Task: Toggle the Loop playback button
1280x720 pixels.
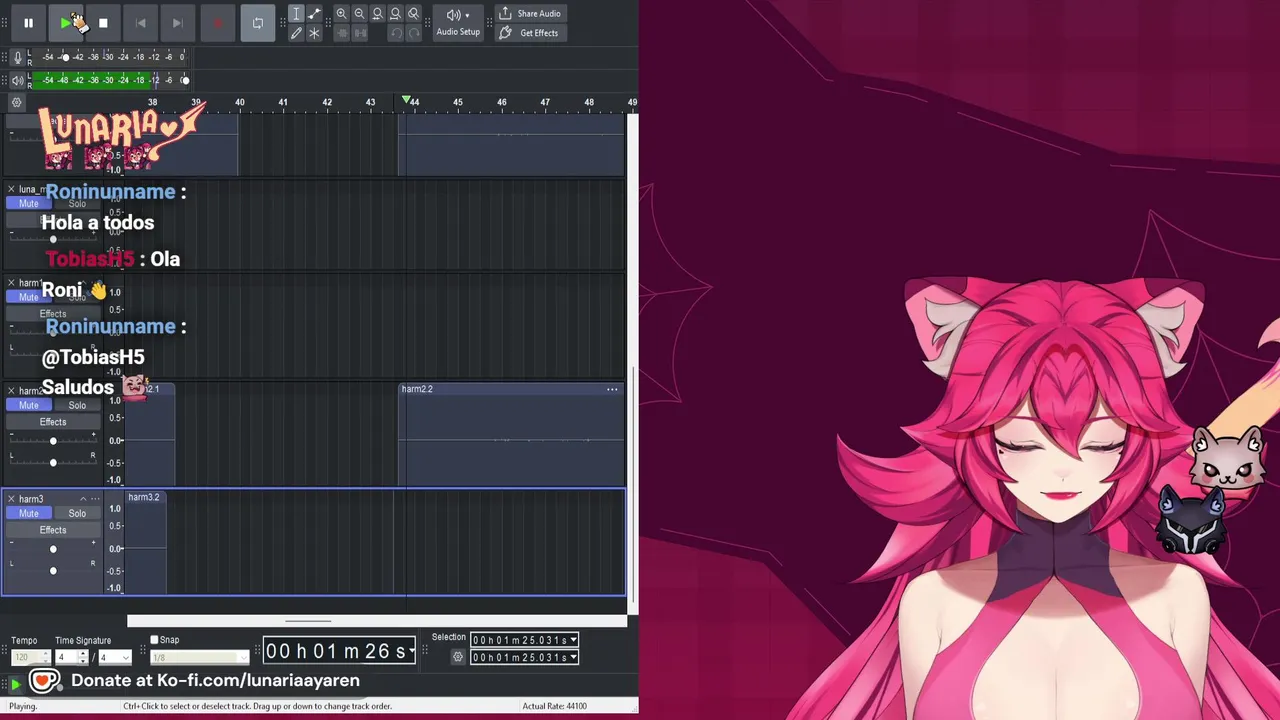Action: point(258,23)
